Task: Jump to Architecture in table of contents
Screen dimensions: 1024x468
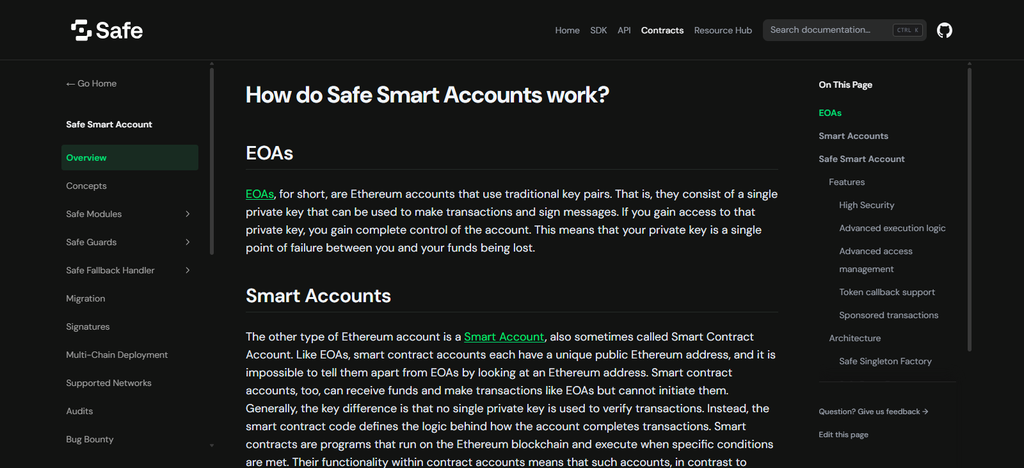Action: 855,338
